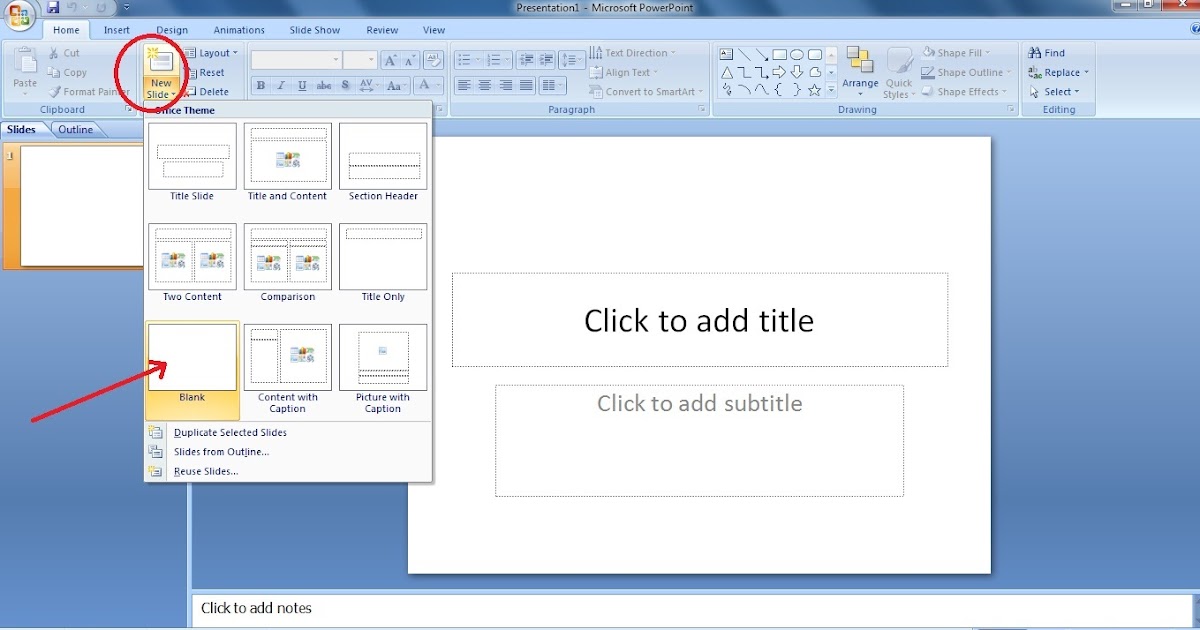Click into the notes field
The width and height of the screenshot is (1200, 630).
[x=600, y=608]
